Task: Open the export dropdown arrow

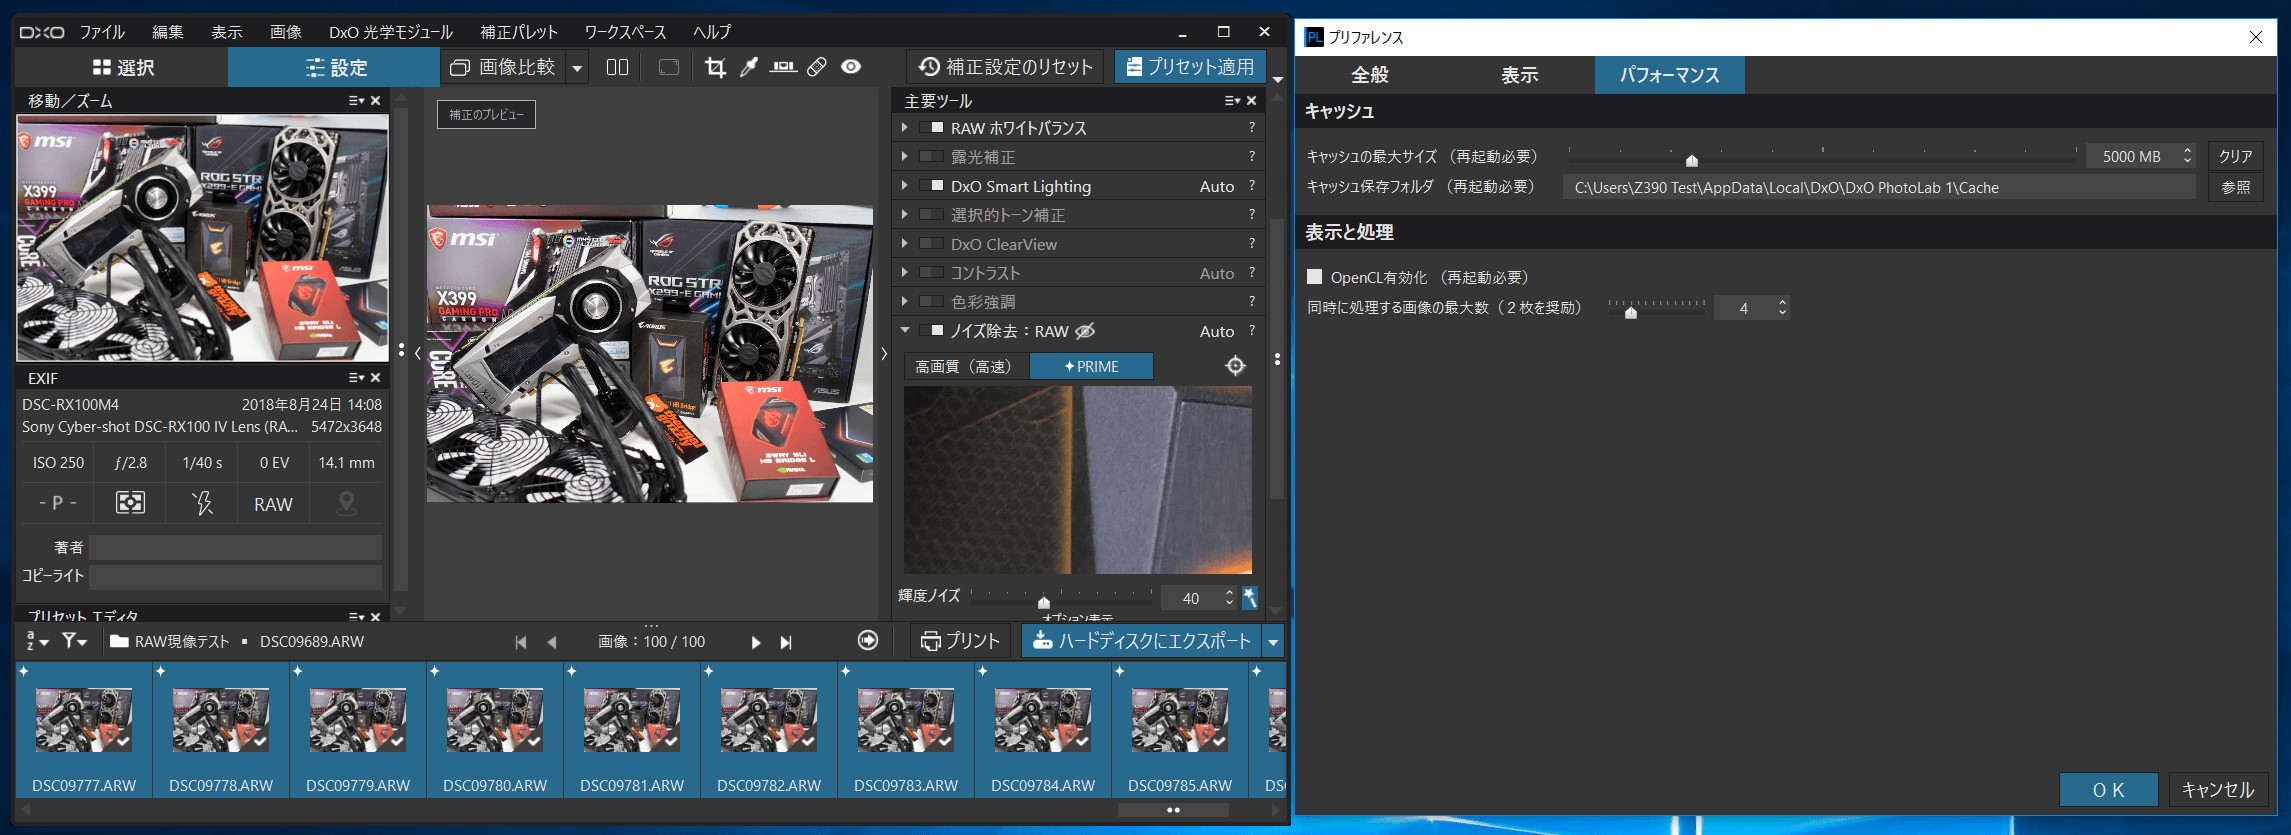Action: [1273, 642]
